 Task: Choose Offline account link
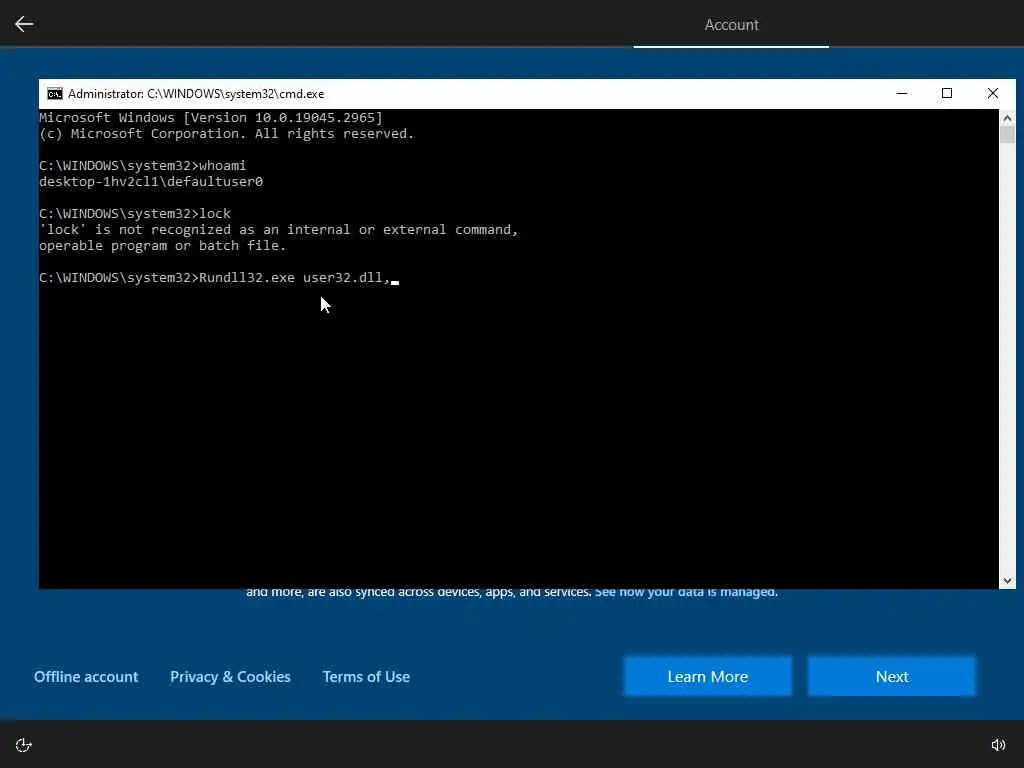[x=86, y=677]
